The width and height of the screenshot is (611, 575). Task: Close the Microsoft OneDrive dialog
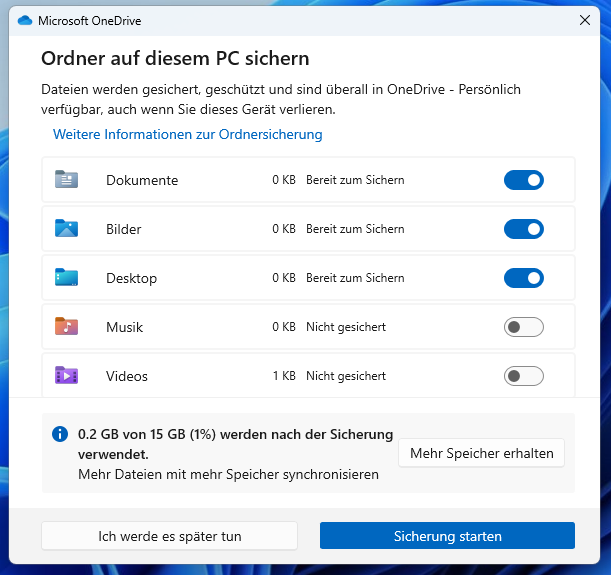click(585, 20)
